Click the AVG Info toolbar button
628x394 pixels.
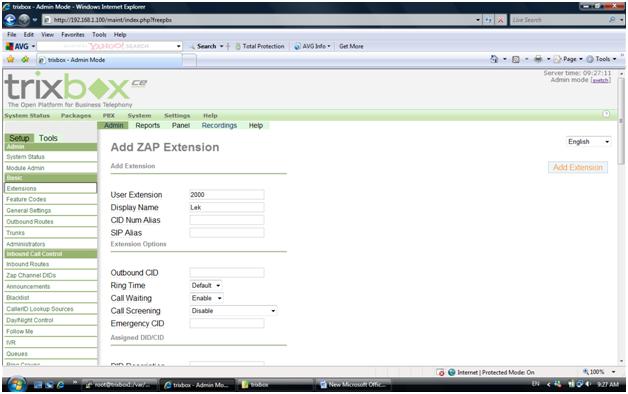click(x=312, y=46)
